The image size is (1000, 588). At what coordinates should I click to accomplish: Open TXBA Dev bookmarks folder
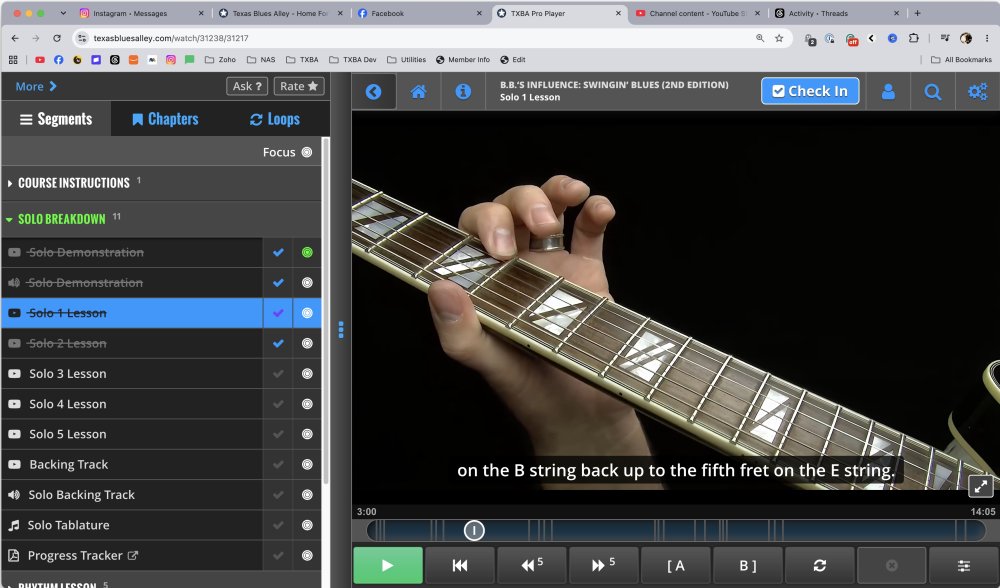353,60
